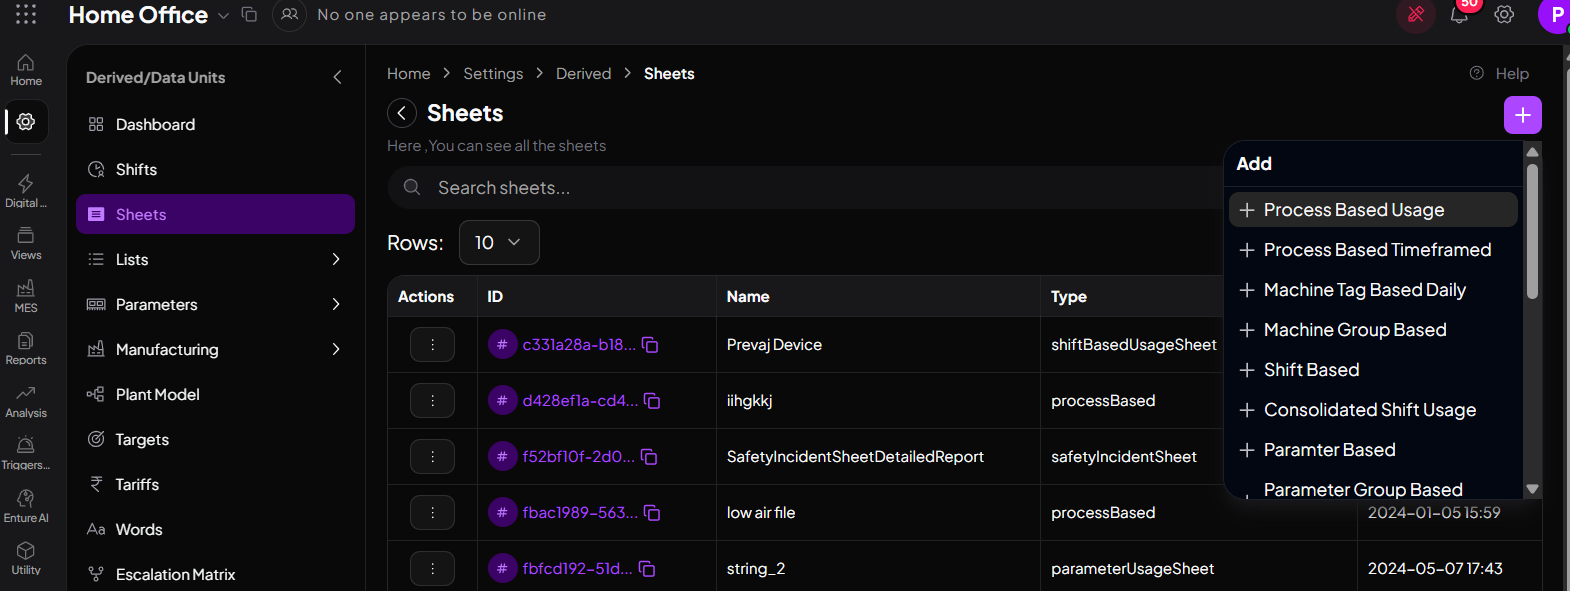Click the copy icon beside Home Office
This screenshot has height=591, width=1570.
point(249,15)
